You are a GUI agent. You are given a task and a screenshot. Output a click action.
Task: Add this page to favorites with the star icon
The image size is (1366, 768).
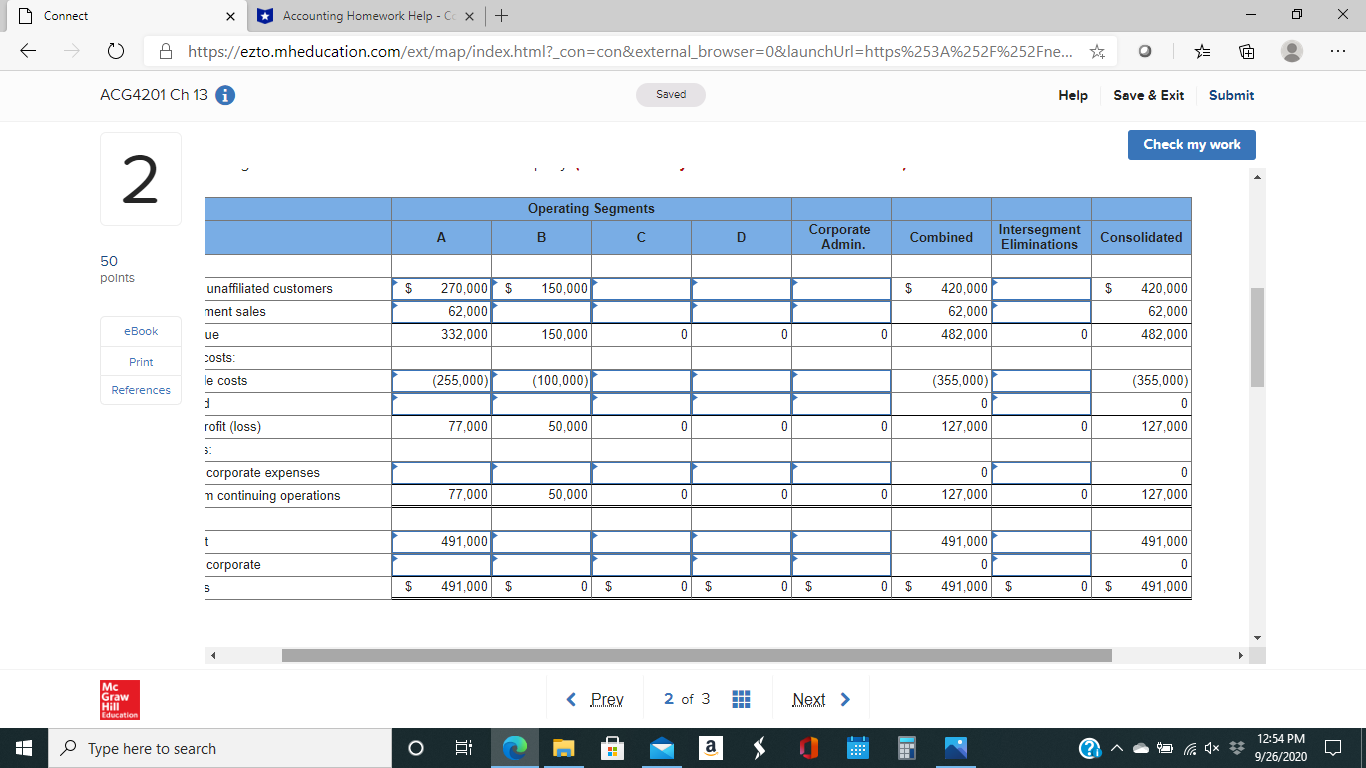pyautogui.click(x=1097, y=51)
